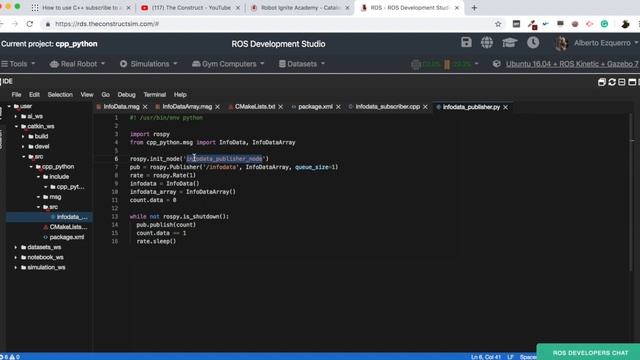Select package.xml in the file tree
The image size is (640, 360).
click(67, 237)
